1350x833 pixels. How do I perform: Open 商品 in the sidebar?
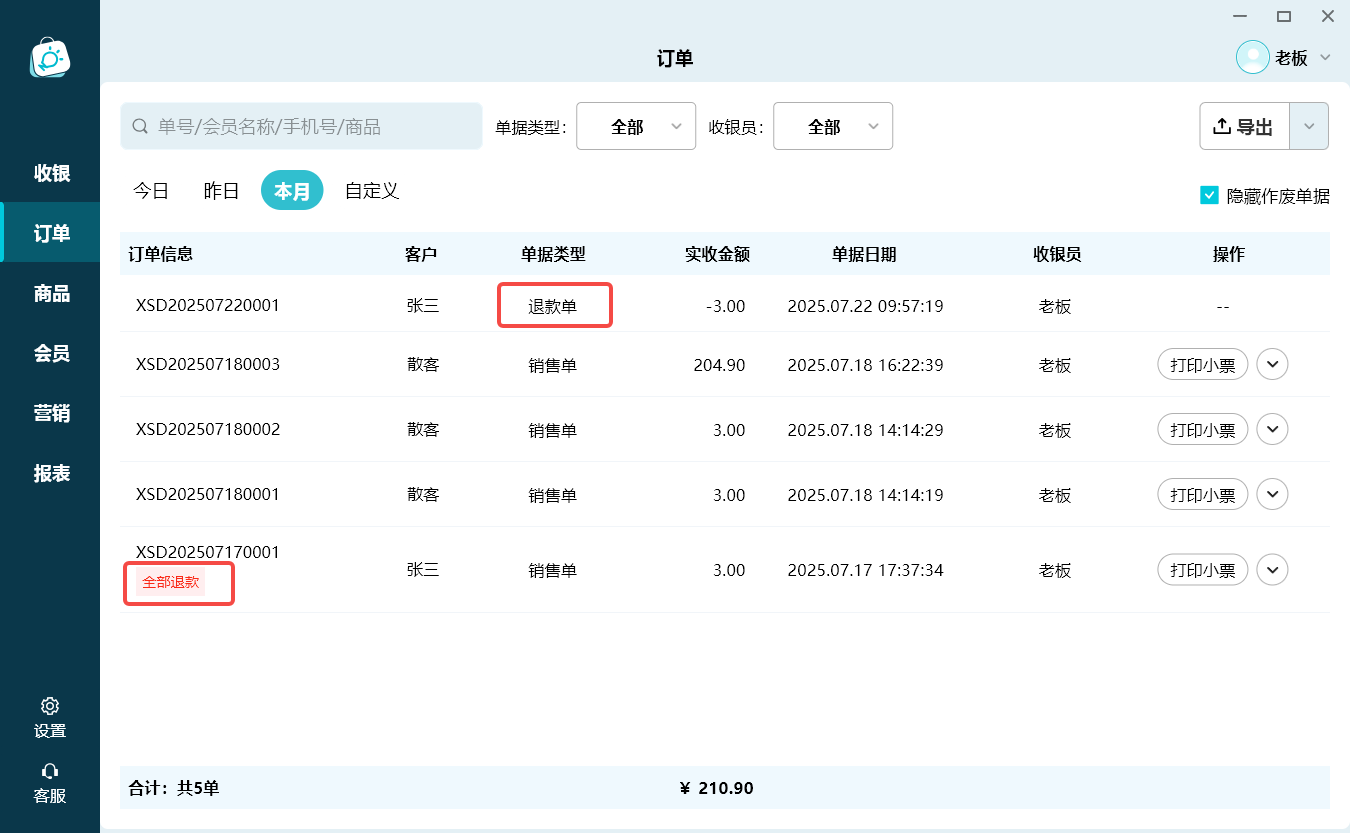(x=52, y=293)
